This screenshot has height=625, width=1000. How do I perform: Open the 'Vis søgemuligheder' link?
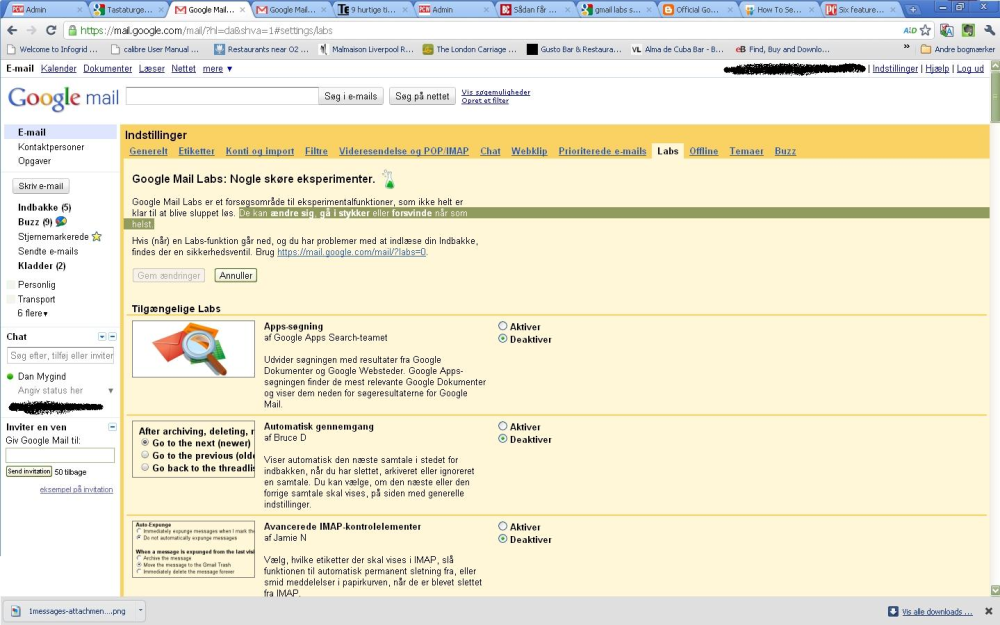coord(496,92)
